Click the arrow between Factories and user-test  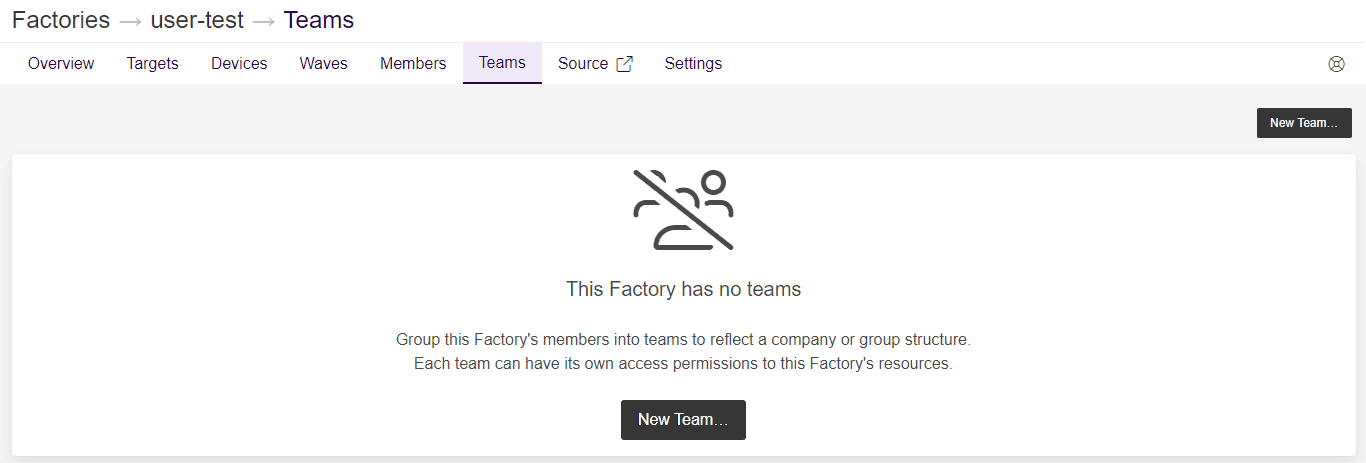(130, 21)
